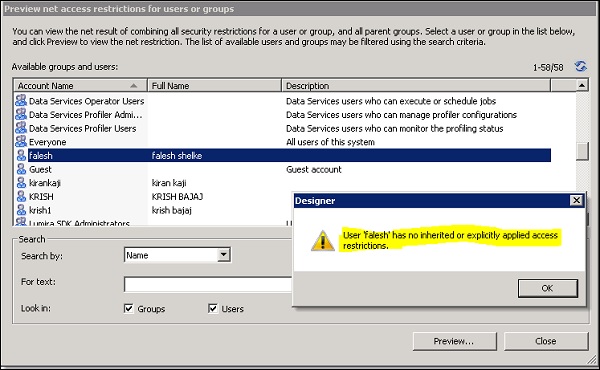Viewport: 600px width, 370px height.
Task: Click the Preview... button
Action: point(454,341)
